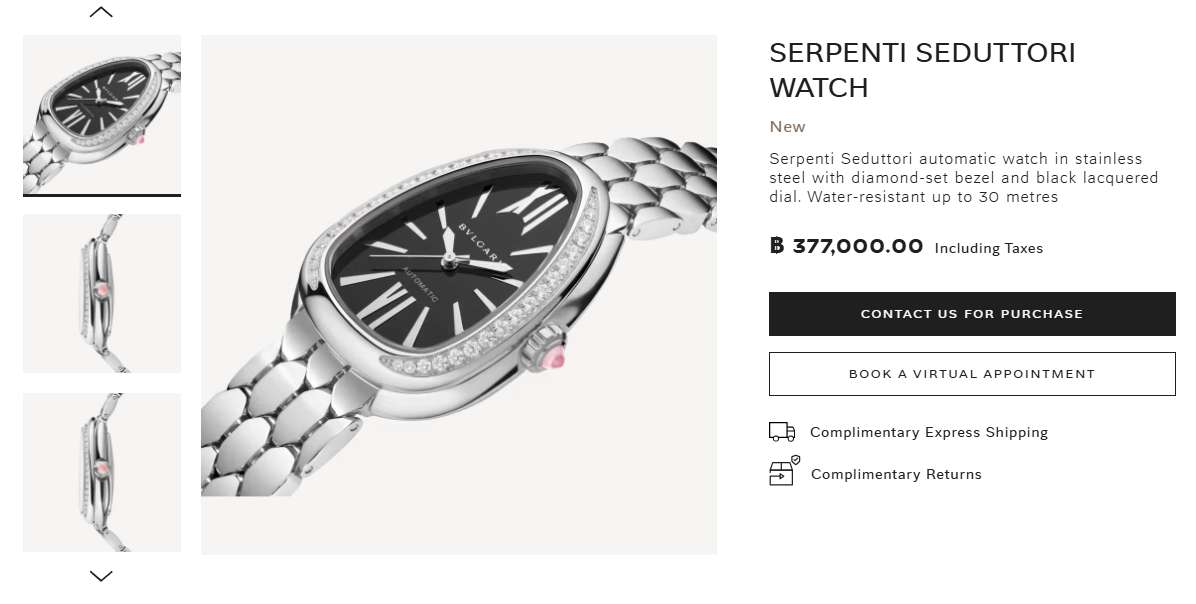Click Contact Us For Purchase button
The width and height of the screenshot is (1196, 604).
(x=972, y=314)
